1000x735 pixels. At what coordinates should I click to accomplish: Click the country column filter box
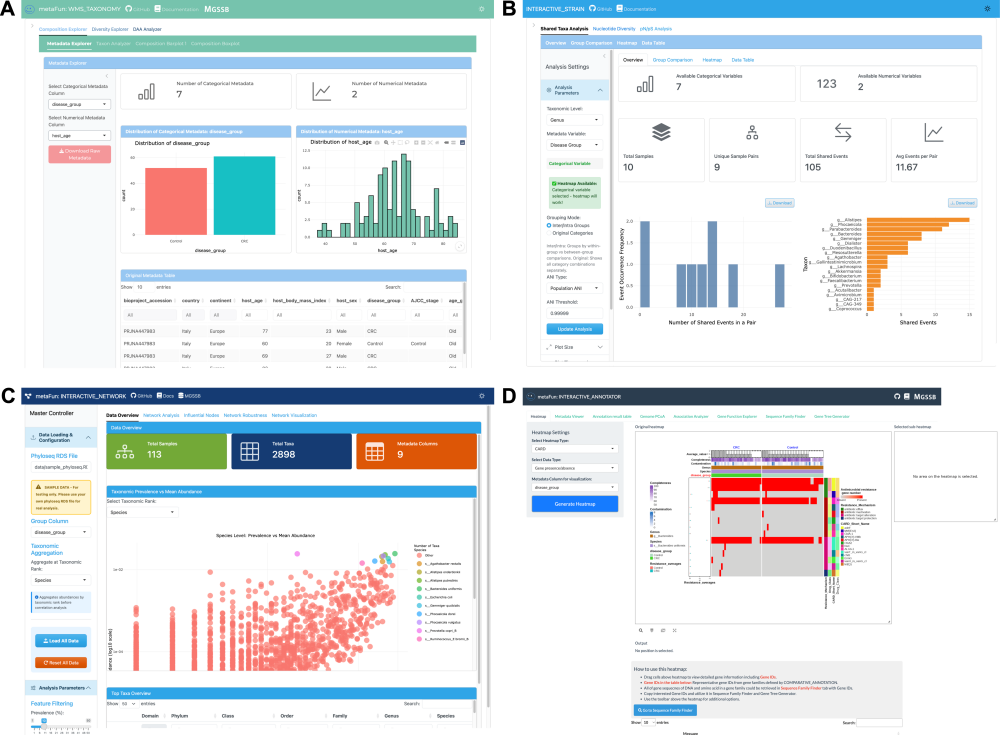coord(192,315)
